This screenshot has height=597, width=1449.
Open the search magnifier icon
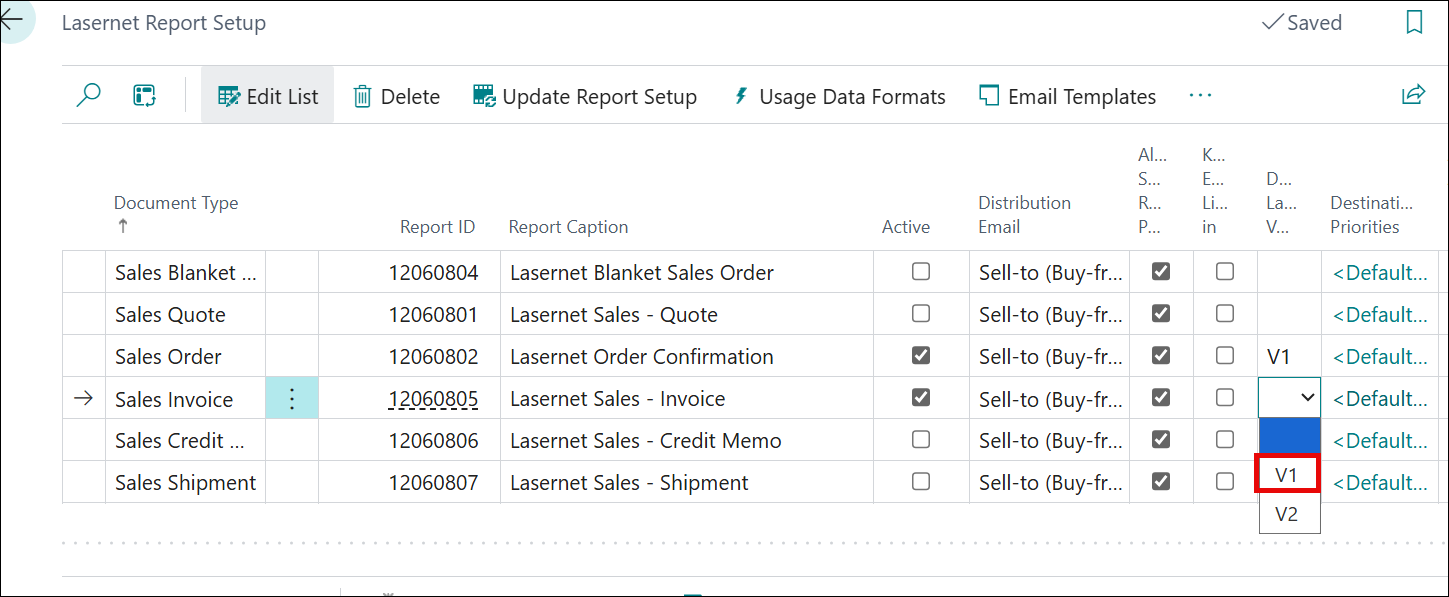click(89, 96)
